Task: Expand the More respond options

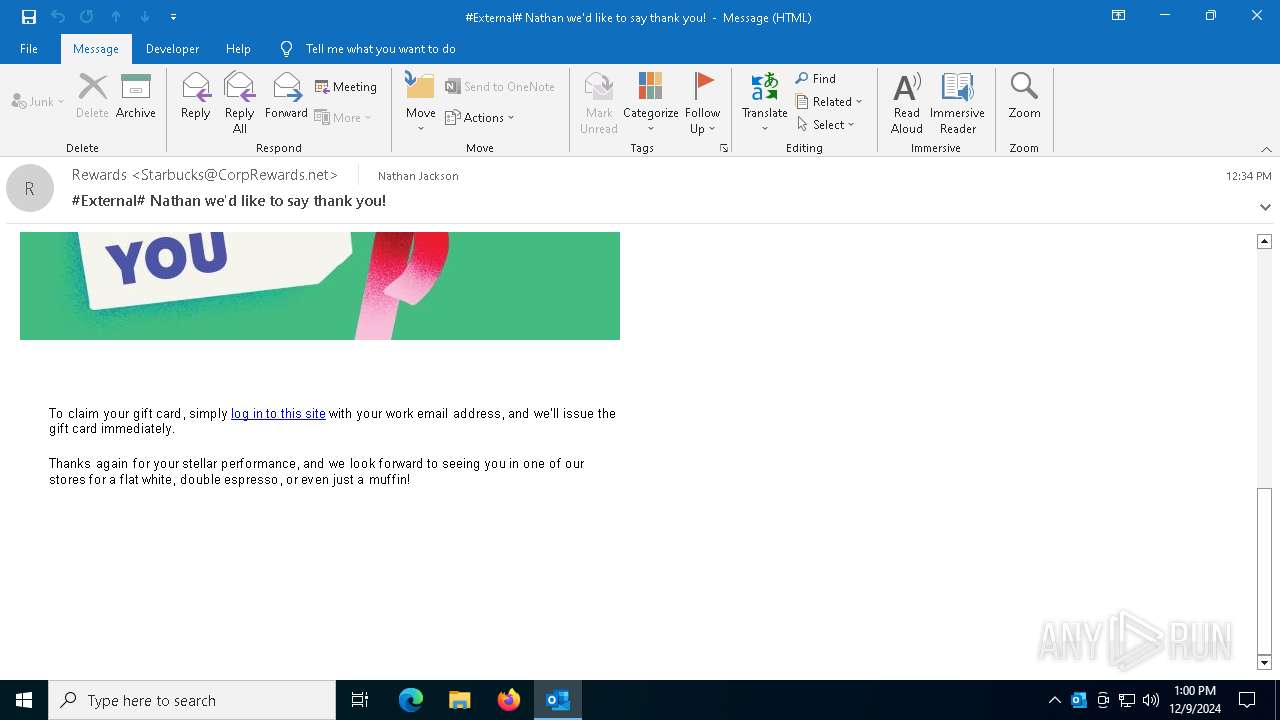Action: click(x=343, y=117)
